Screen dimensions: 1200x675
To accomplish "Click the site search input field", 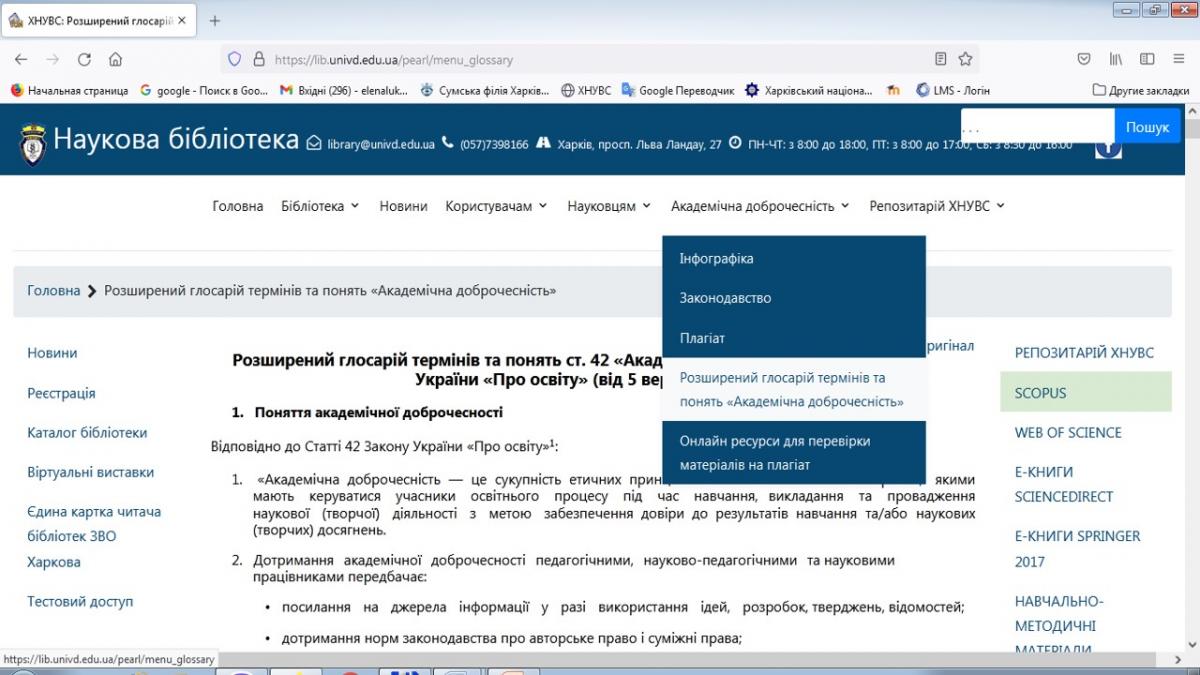I will tap(1036, 127).
